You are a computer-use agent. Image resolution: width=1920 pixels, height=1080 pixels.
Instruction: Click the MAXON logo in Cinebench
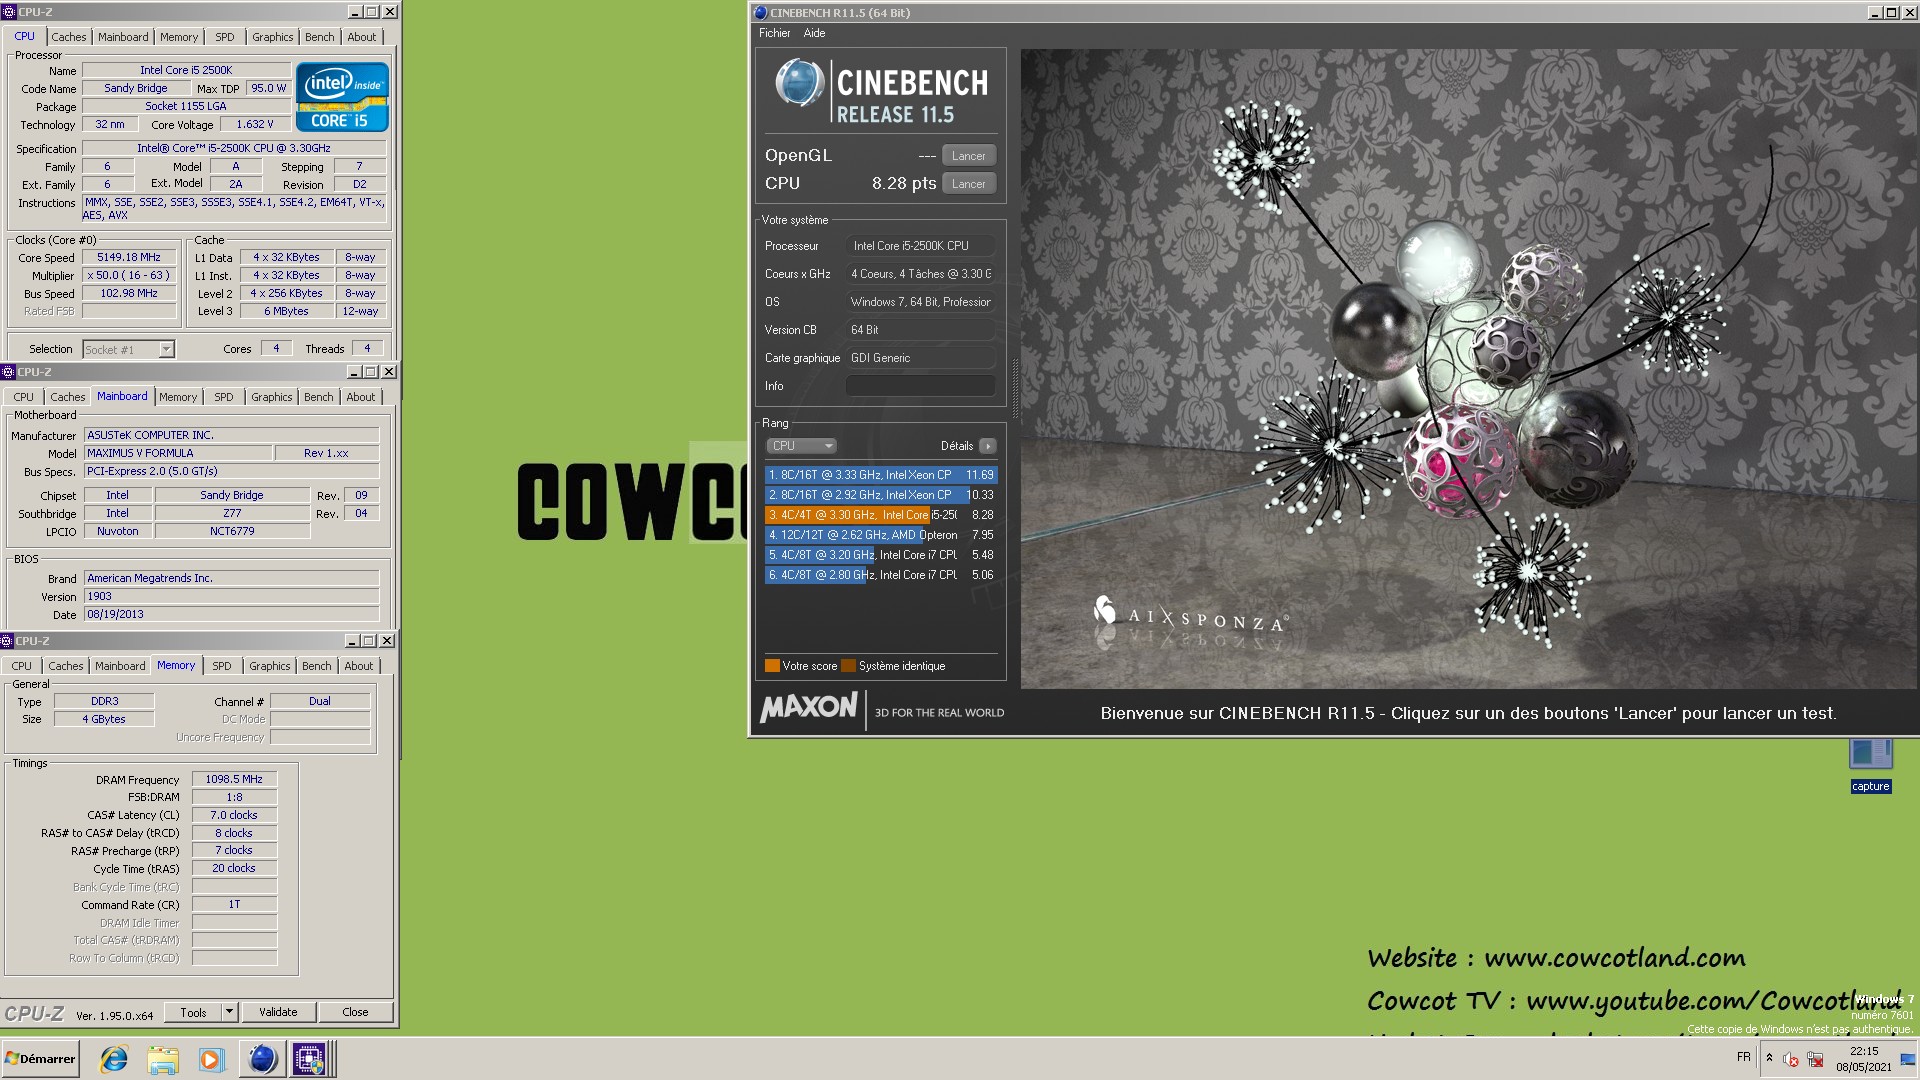[x=809, y=708]
